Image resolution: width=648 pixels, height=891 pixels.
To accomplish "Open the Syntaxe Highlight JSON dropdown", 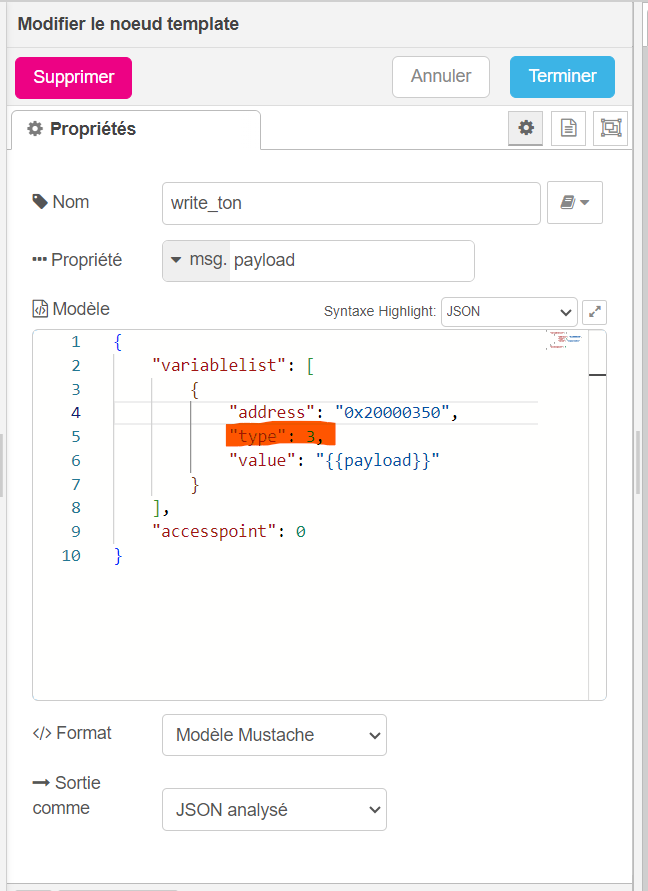I will click(x=509, y=312).
